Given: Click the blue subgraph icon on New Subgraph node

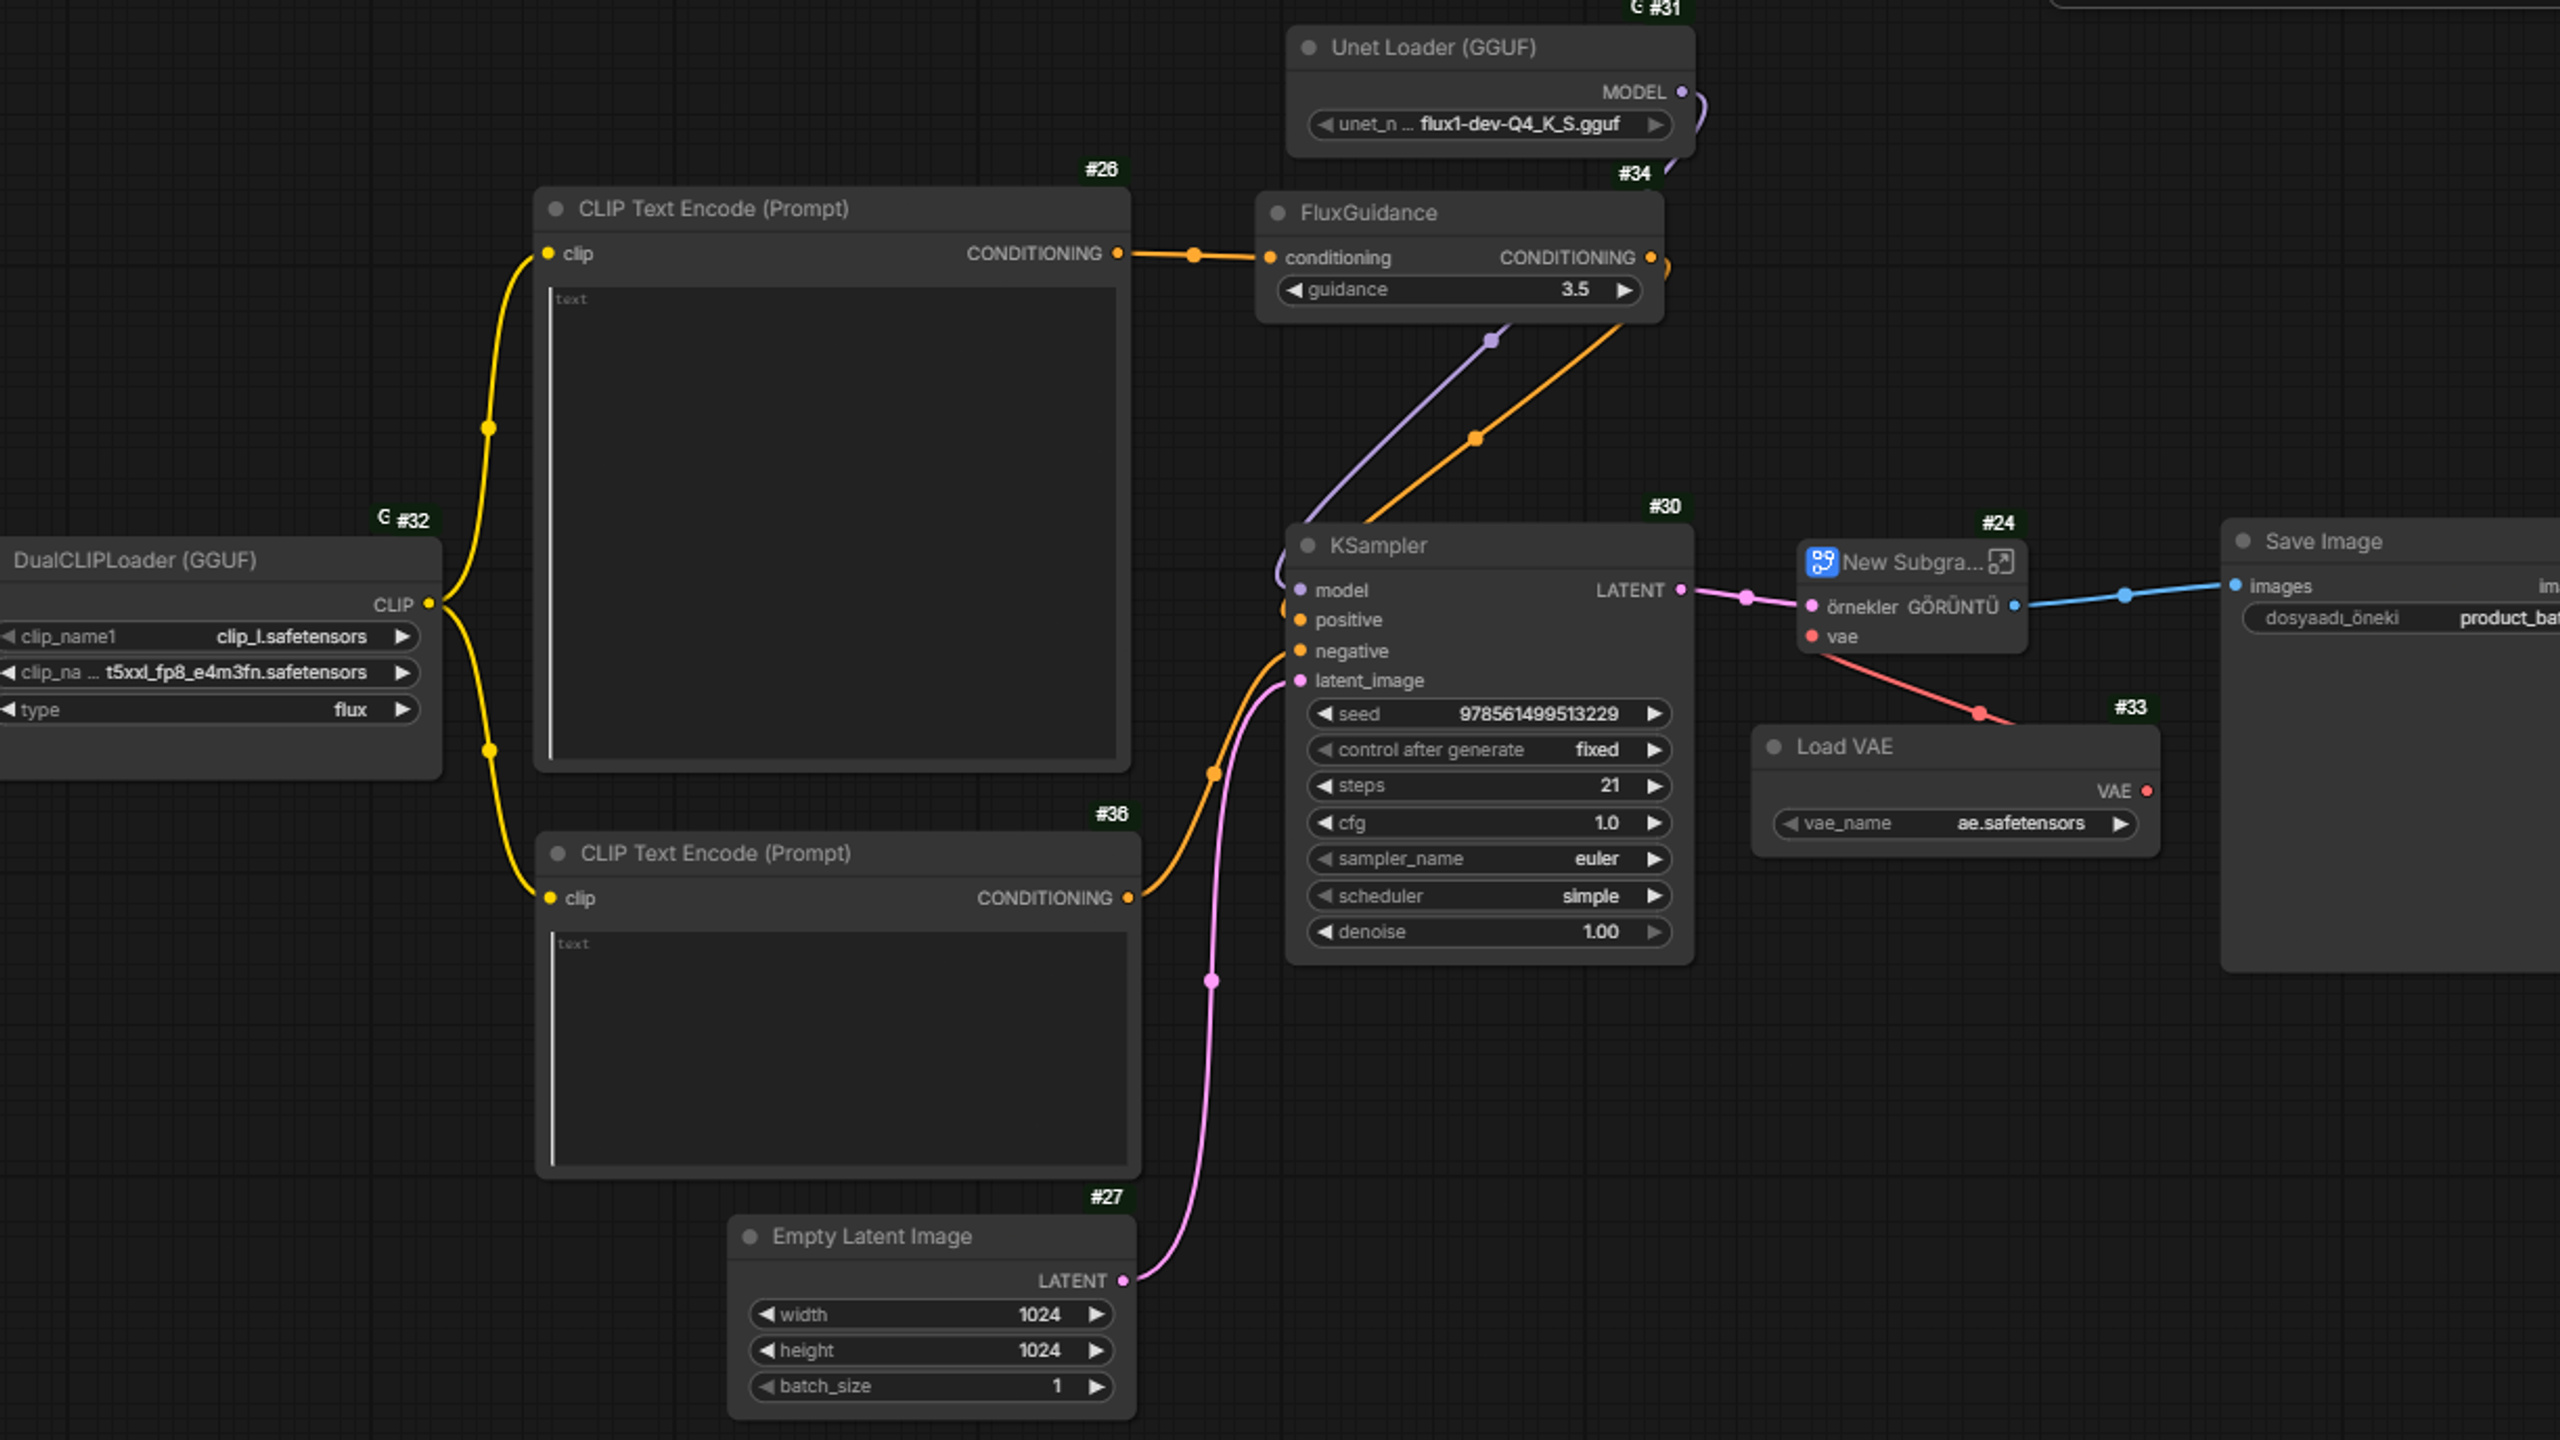Looking at the screenshot, I should coord(1822,562).
